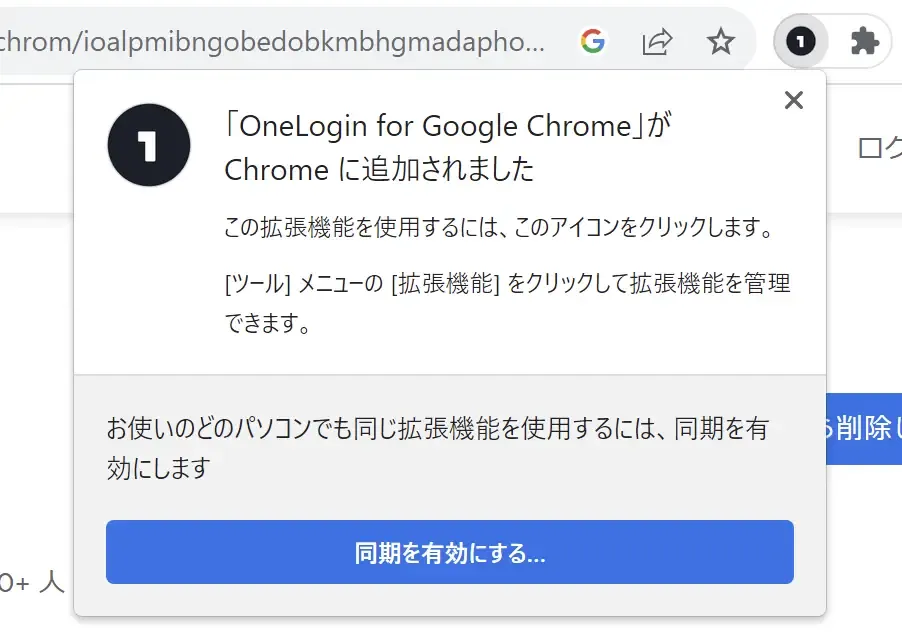Click the share arrow beside the bookmark star
The width and height of the screenshot is (902, 640).
[x=657, y=41]
